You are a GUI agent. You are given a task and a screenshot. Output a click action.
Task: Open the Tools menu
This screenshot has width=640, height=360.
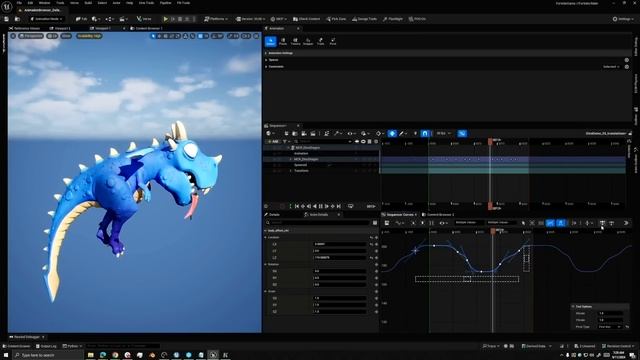pyautogui.click(x=60, y=3)
